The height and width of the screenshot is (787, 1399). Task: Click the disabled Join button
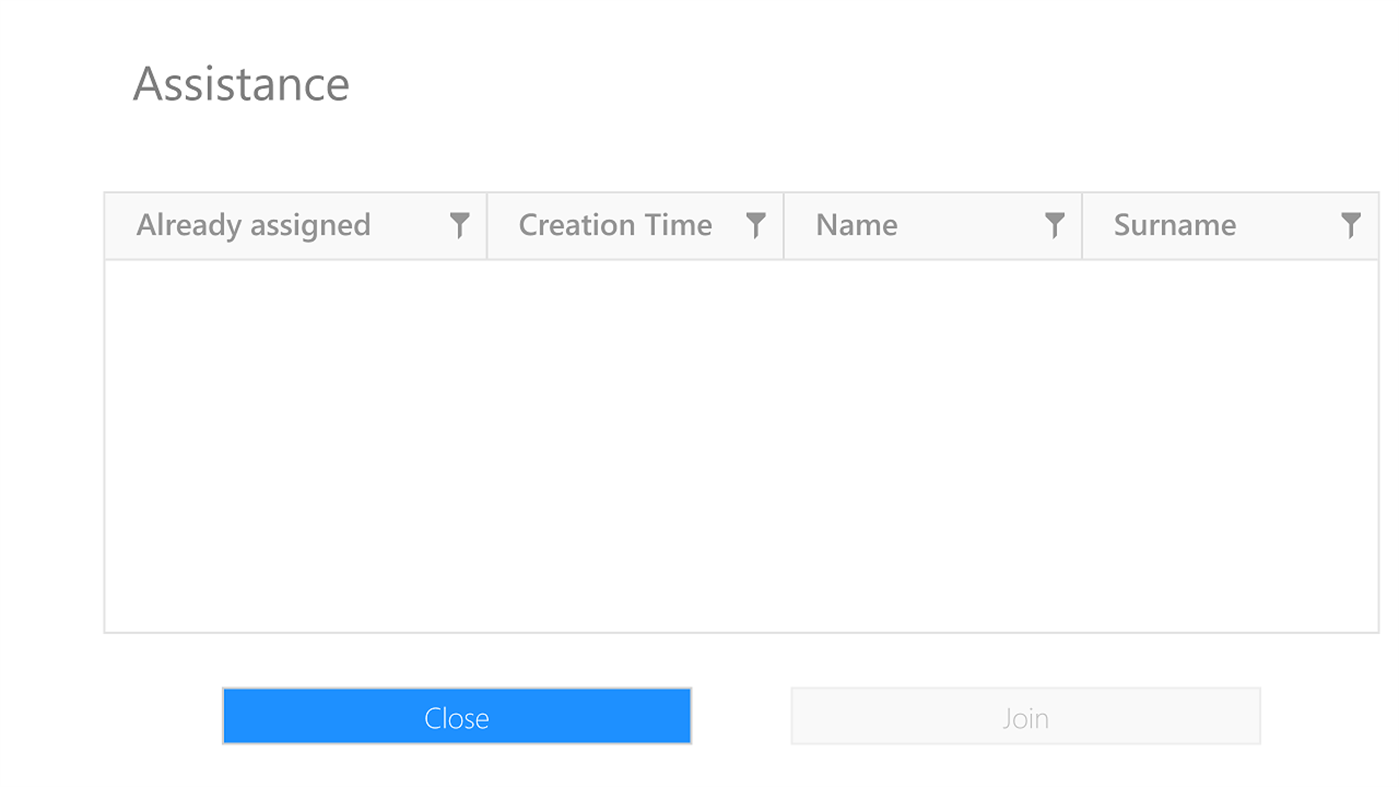tap(1025, 716)
